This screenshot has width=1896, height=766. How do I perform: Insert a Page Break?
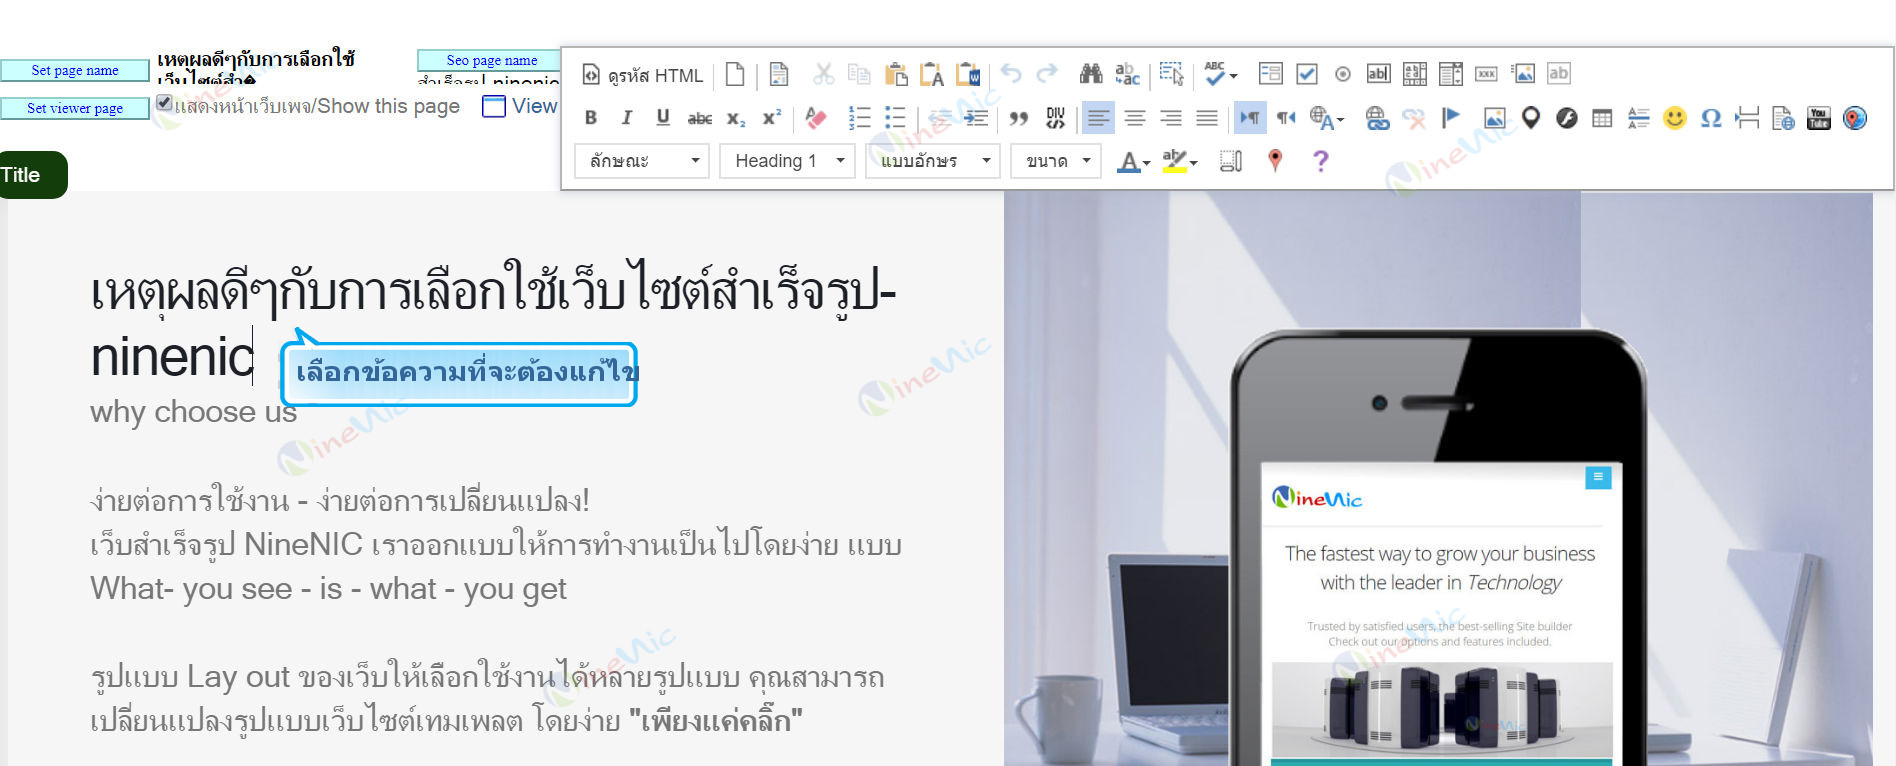(x=1747, y=118)
